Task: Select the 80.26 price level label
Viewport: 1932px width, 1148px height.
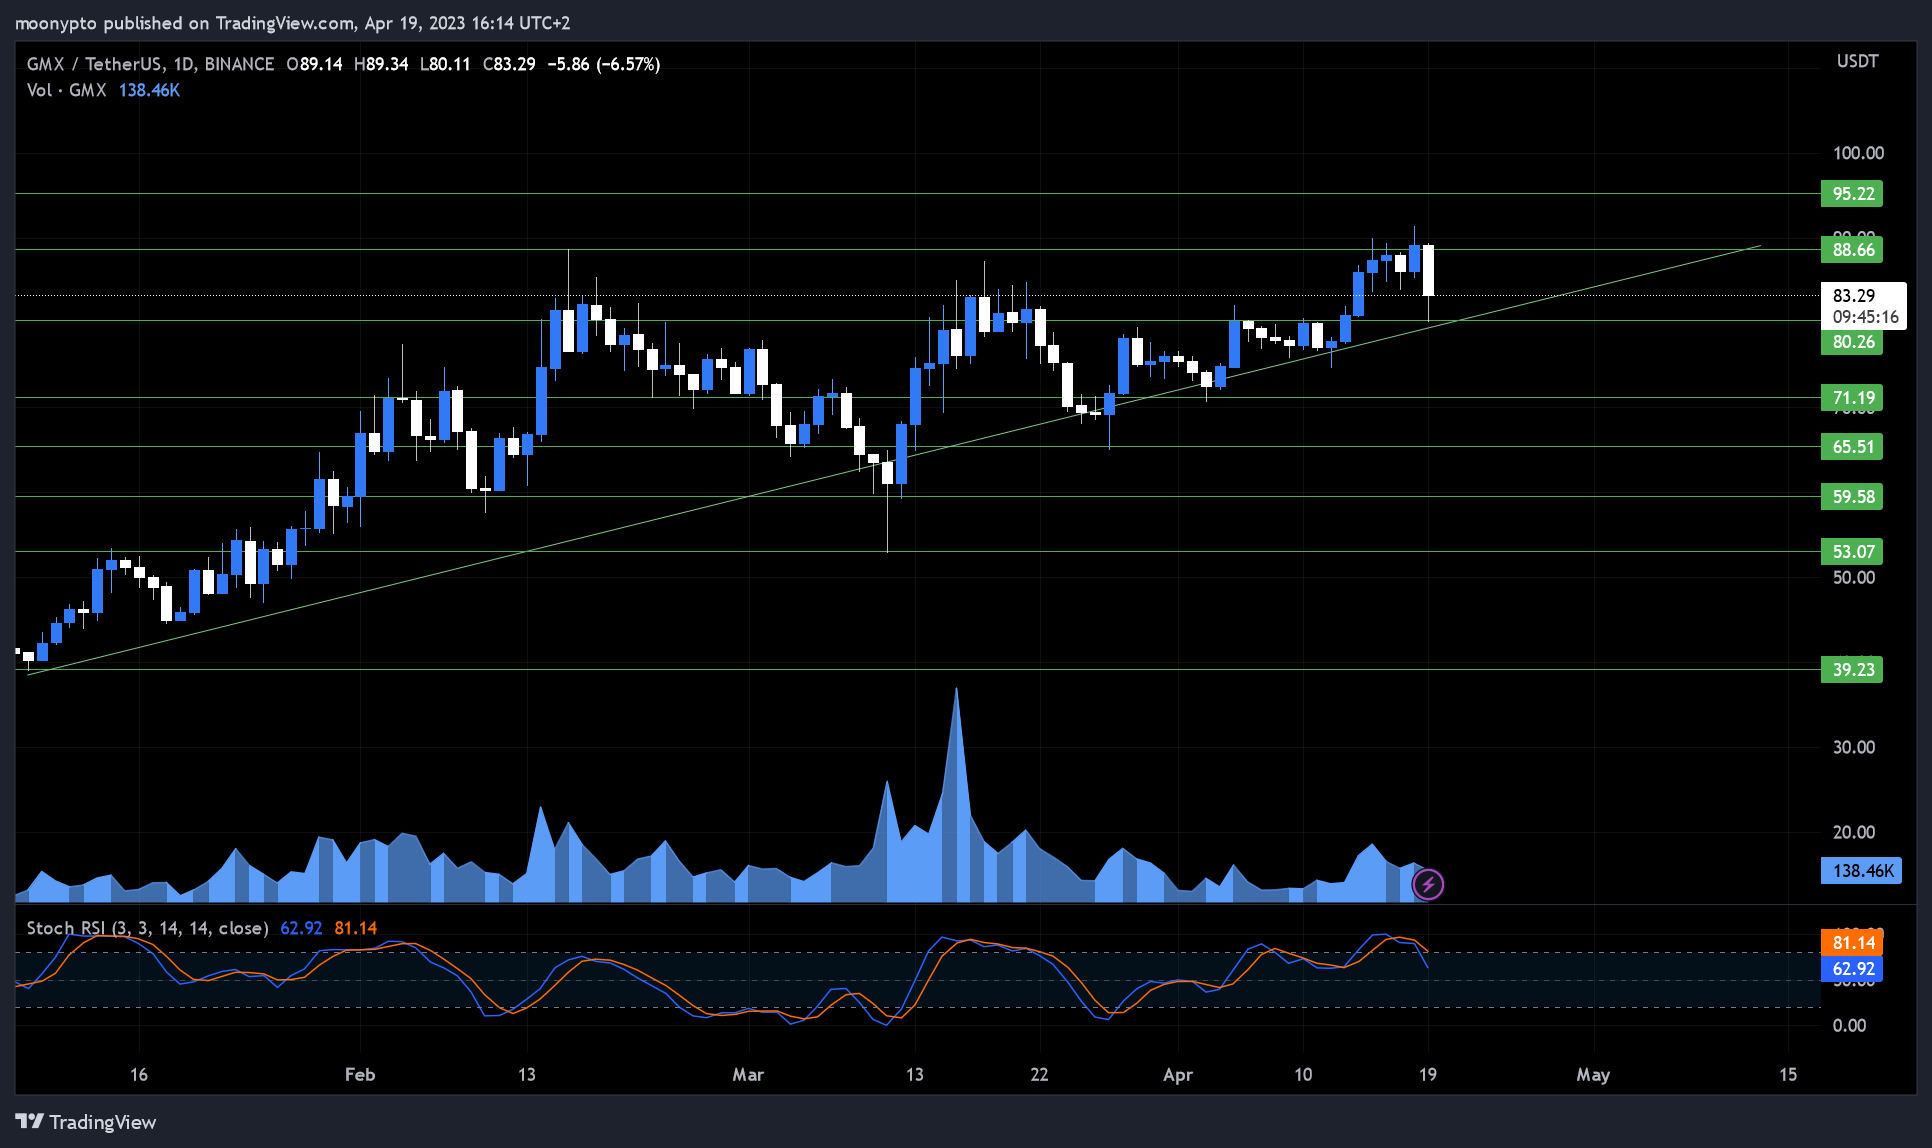Action: tap(1852, 342)
